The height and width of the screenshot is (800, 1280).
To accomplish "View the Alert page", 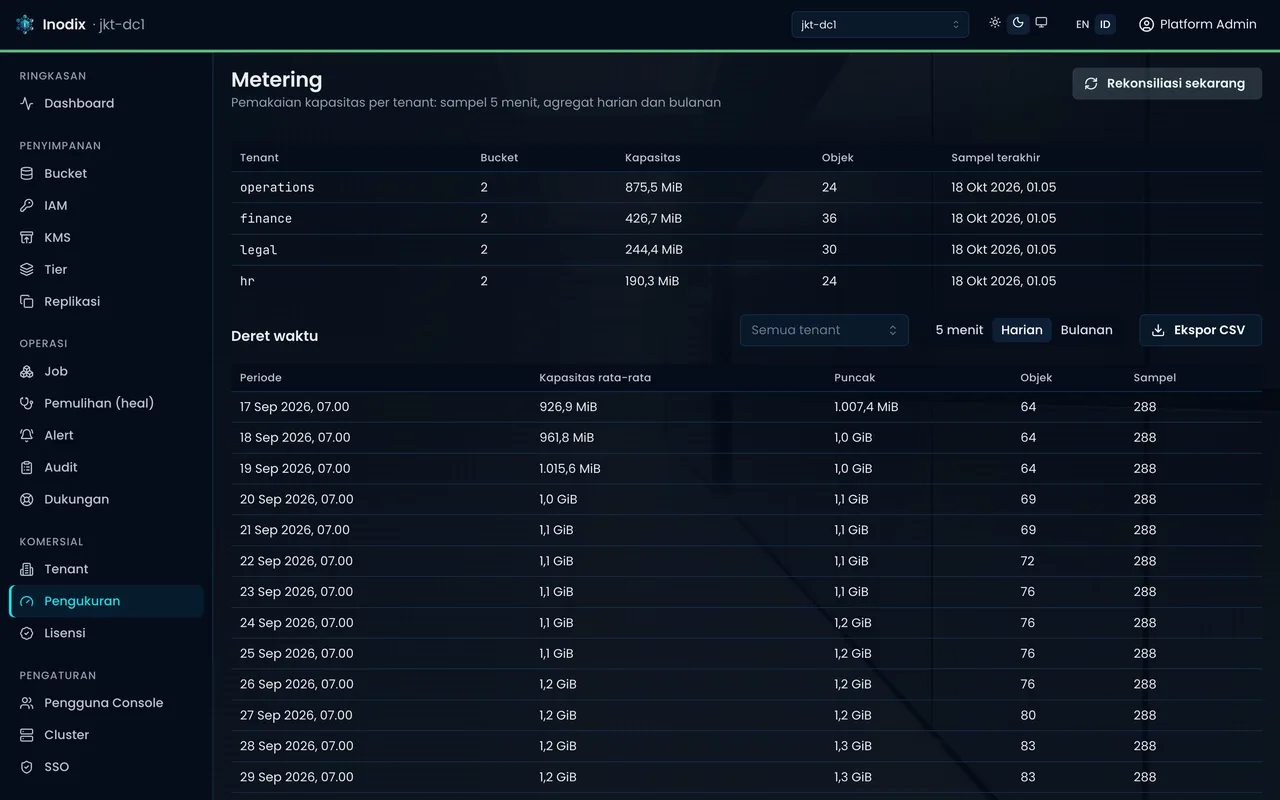I will click(x=106, y=435).
